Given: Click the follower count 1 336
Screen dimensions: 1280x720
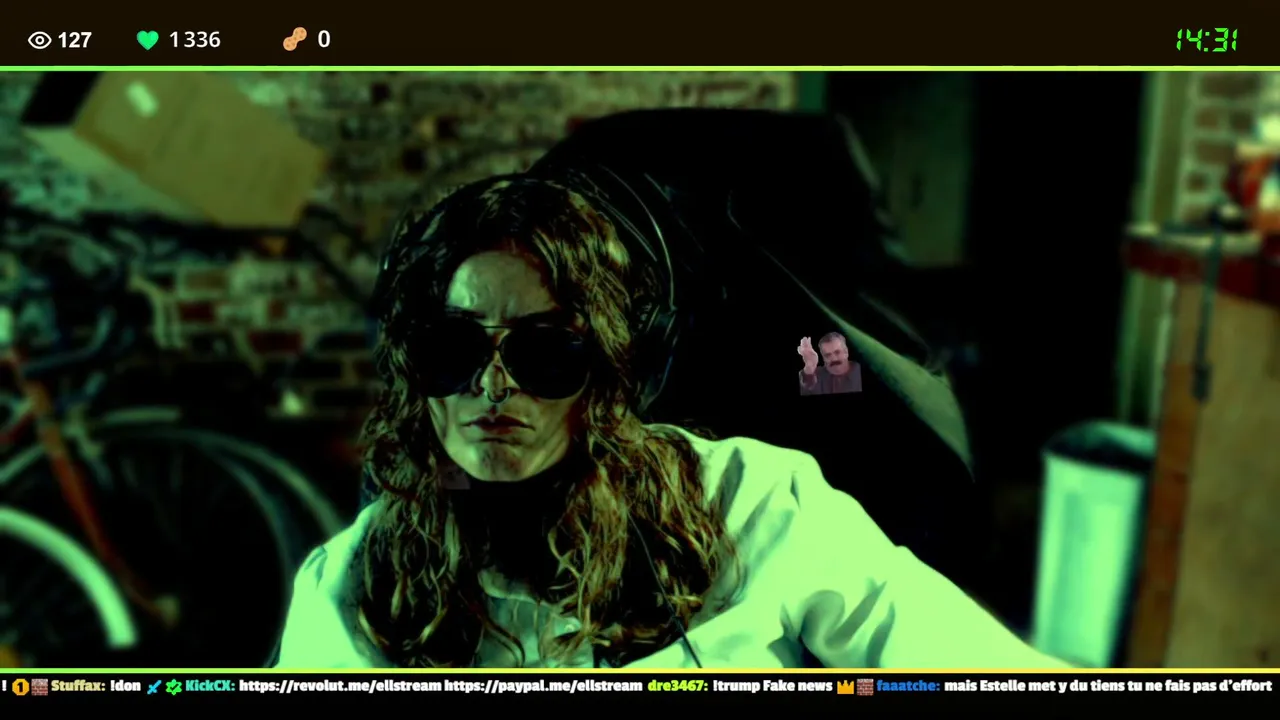Looking at the screenshot, I should [194, 40].
